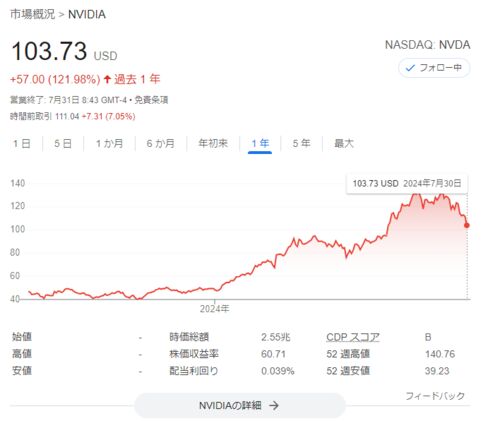Open the CDP スコア link
Viewport: 500px width, 421px height.
pyautogui.click(x=353, y=337)
